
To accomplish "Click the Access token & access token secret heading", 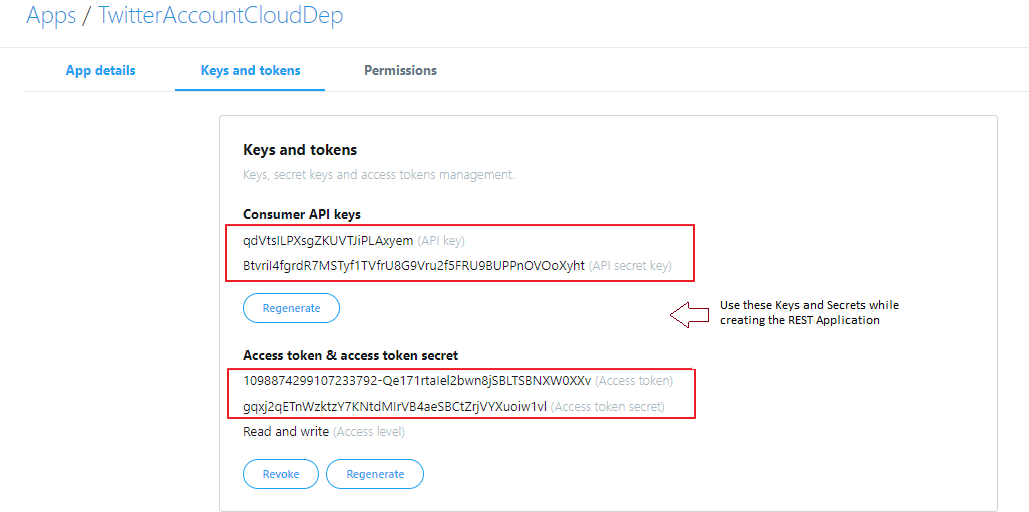I will pos(350,355).
